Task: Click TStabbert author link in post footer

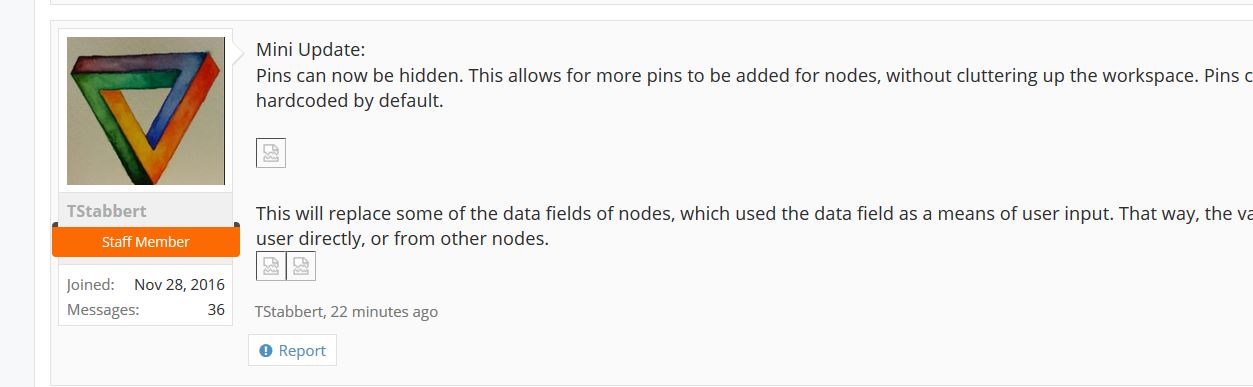Action: click(x=289, y=312)
